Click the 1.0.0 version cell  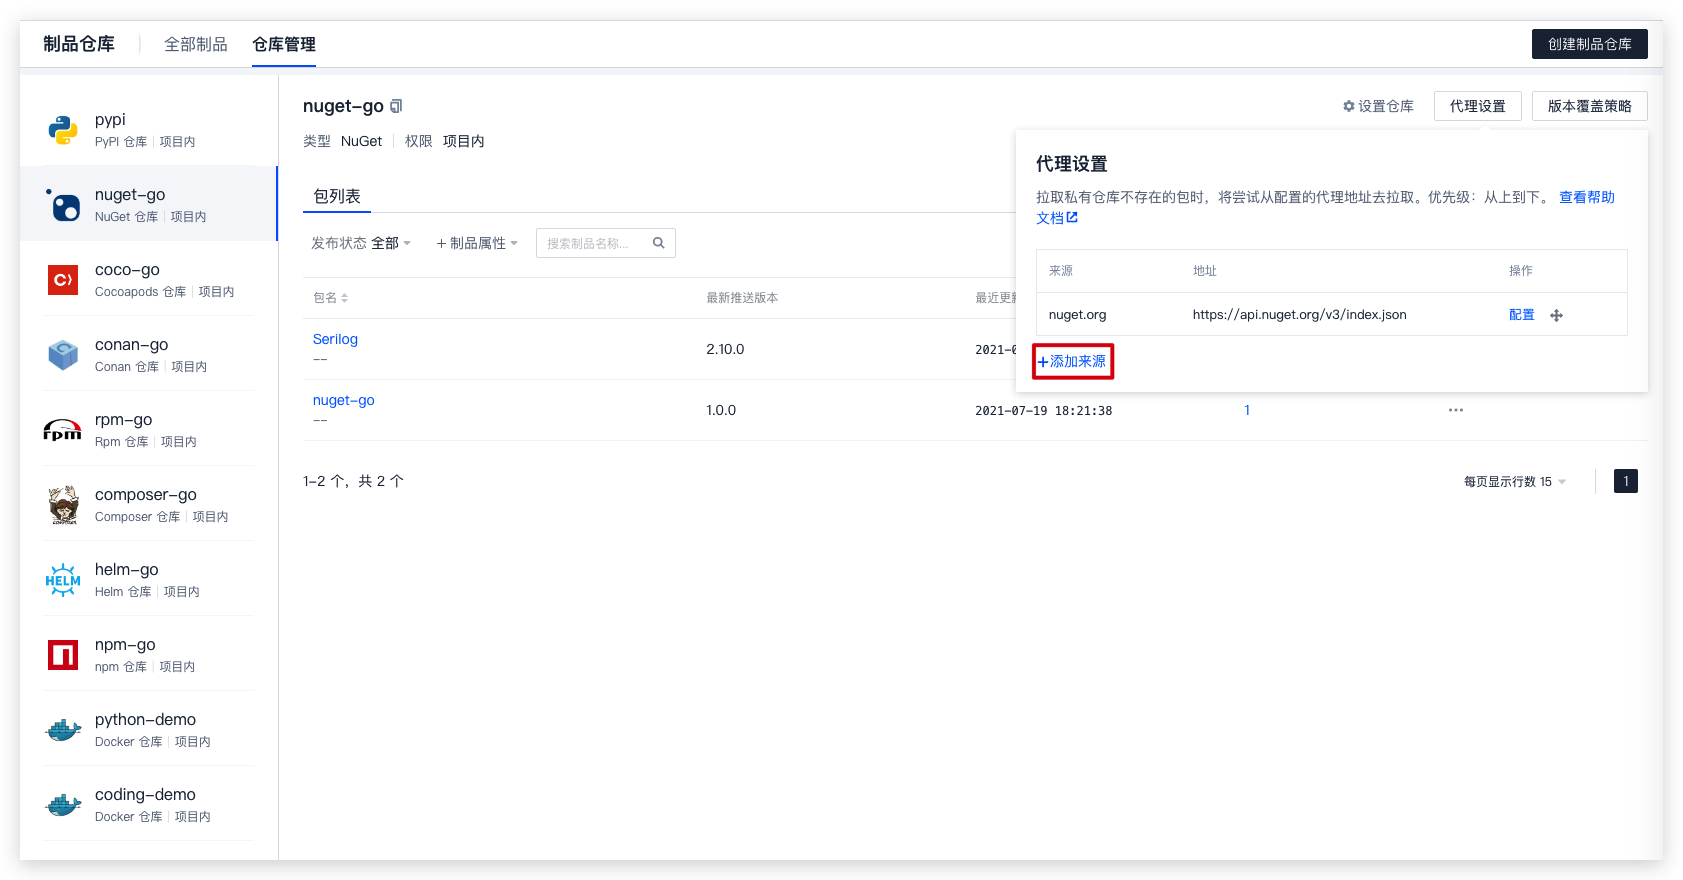[x=721, y=410]
